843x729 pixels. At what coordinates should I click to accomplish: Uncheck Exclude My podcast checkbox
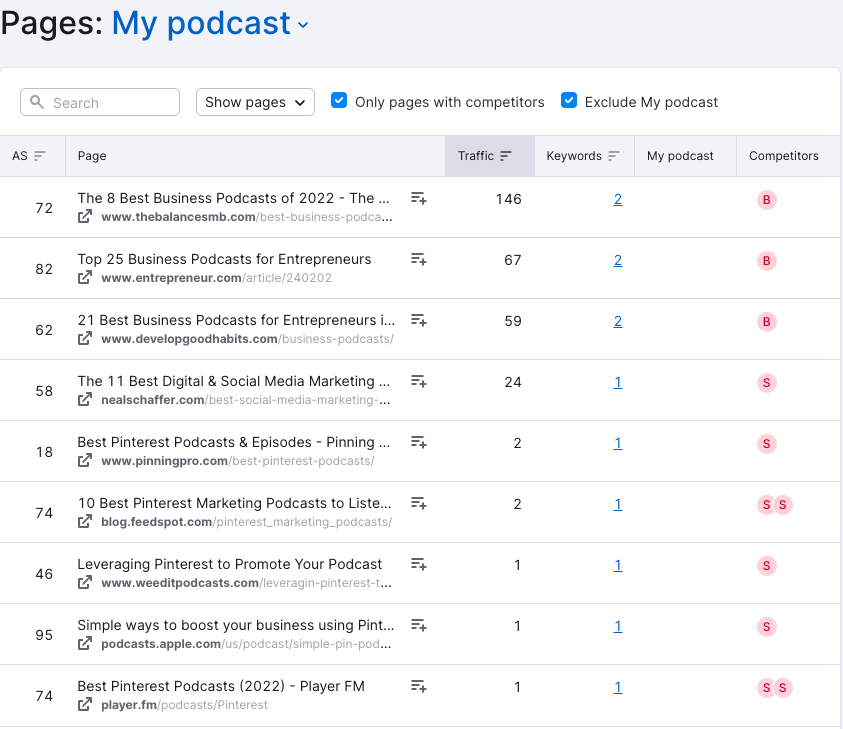click(569, 101)
